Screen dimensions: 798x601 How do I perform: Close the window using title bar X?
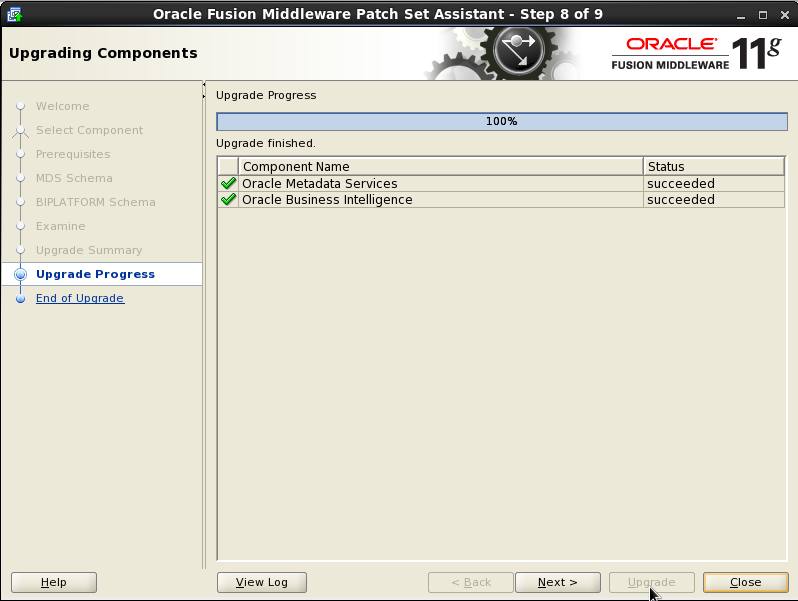tap(785, 15)
